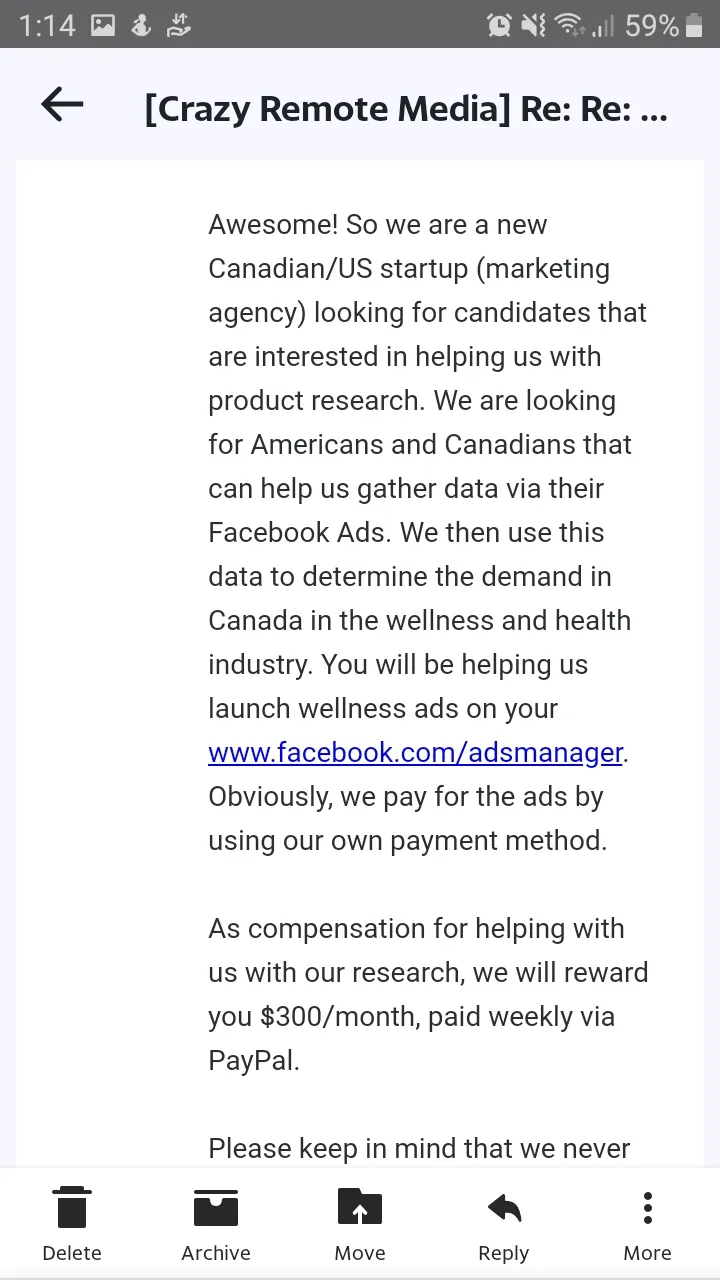
Task: Tap the Archive label in bottom bar
Action: [216, 1253]
